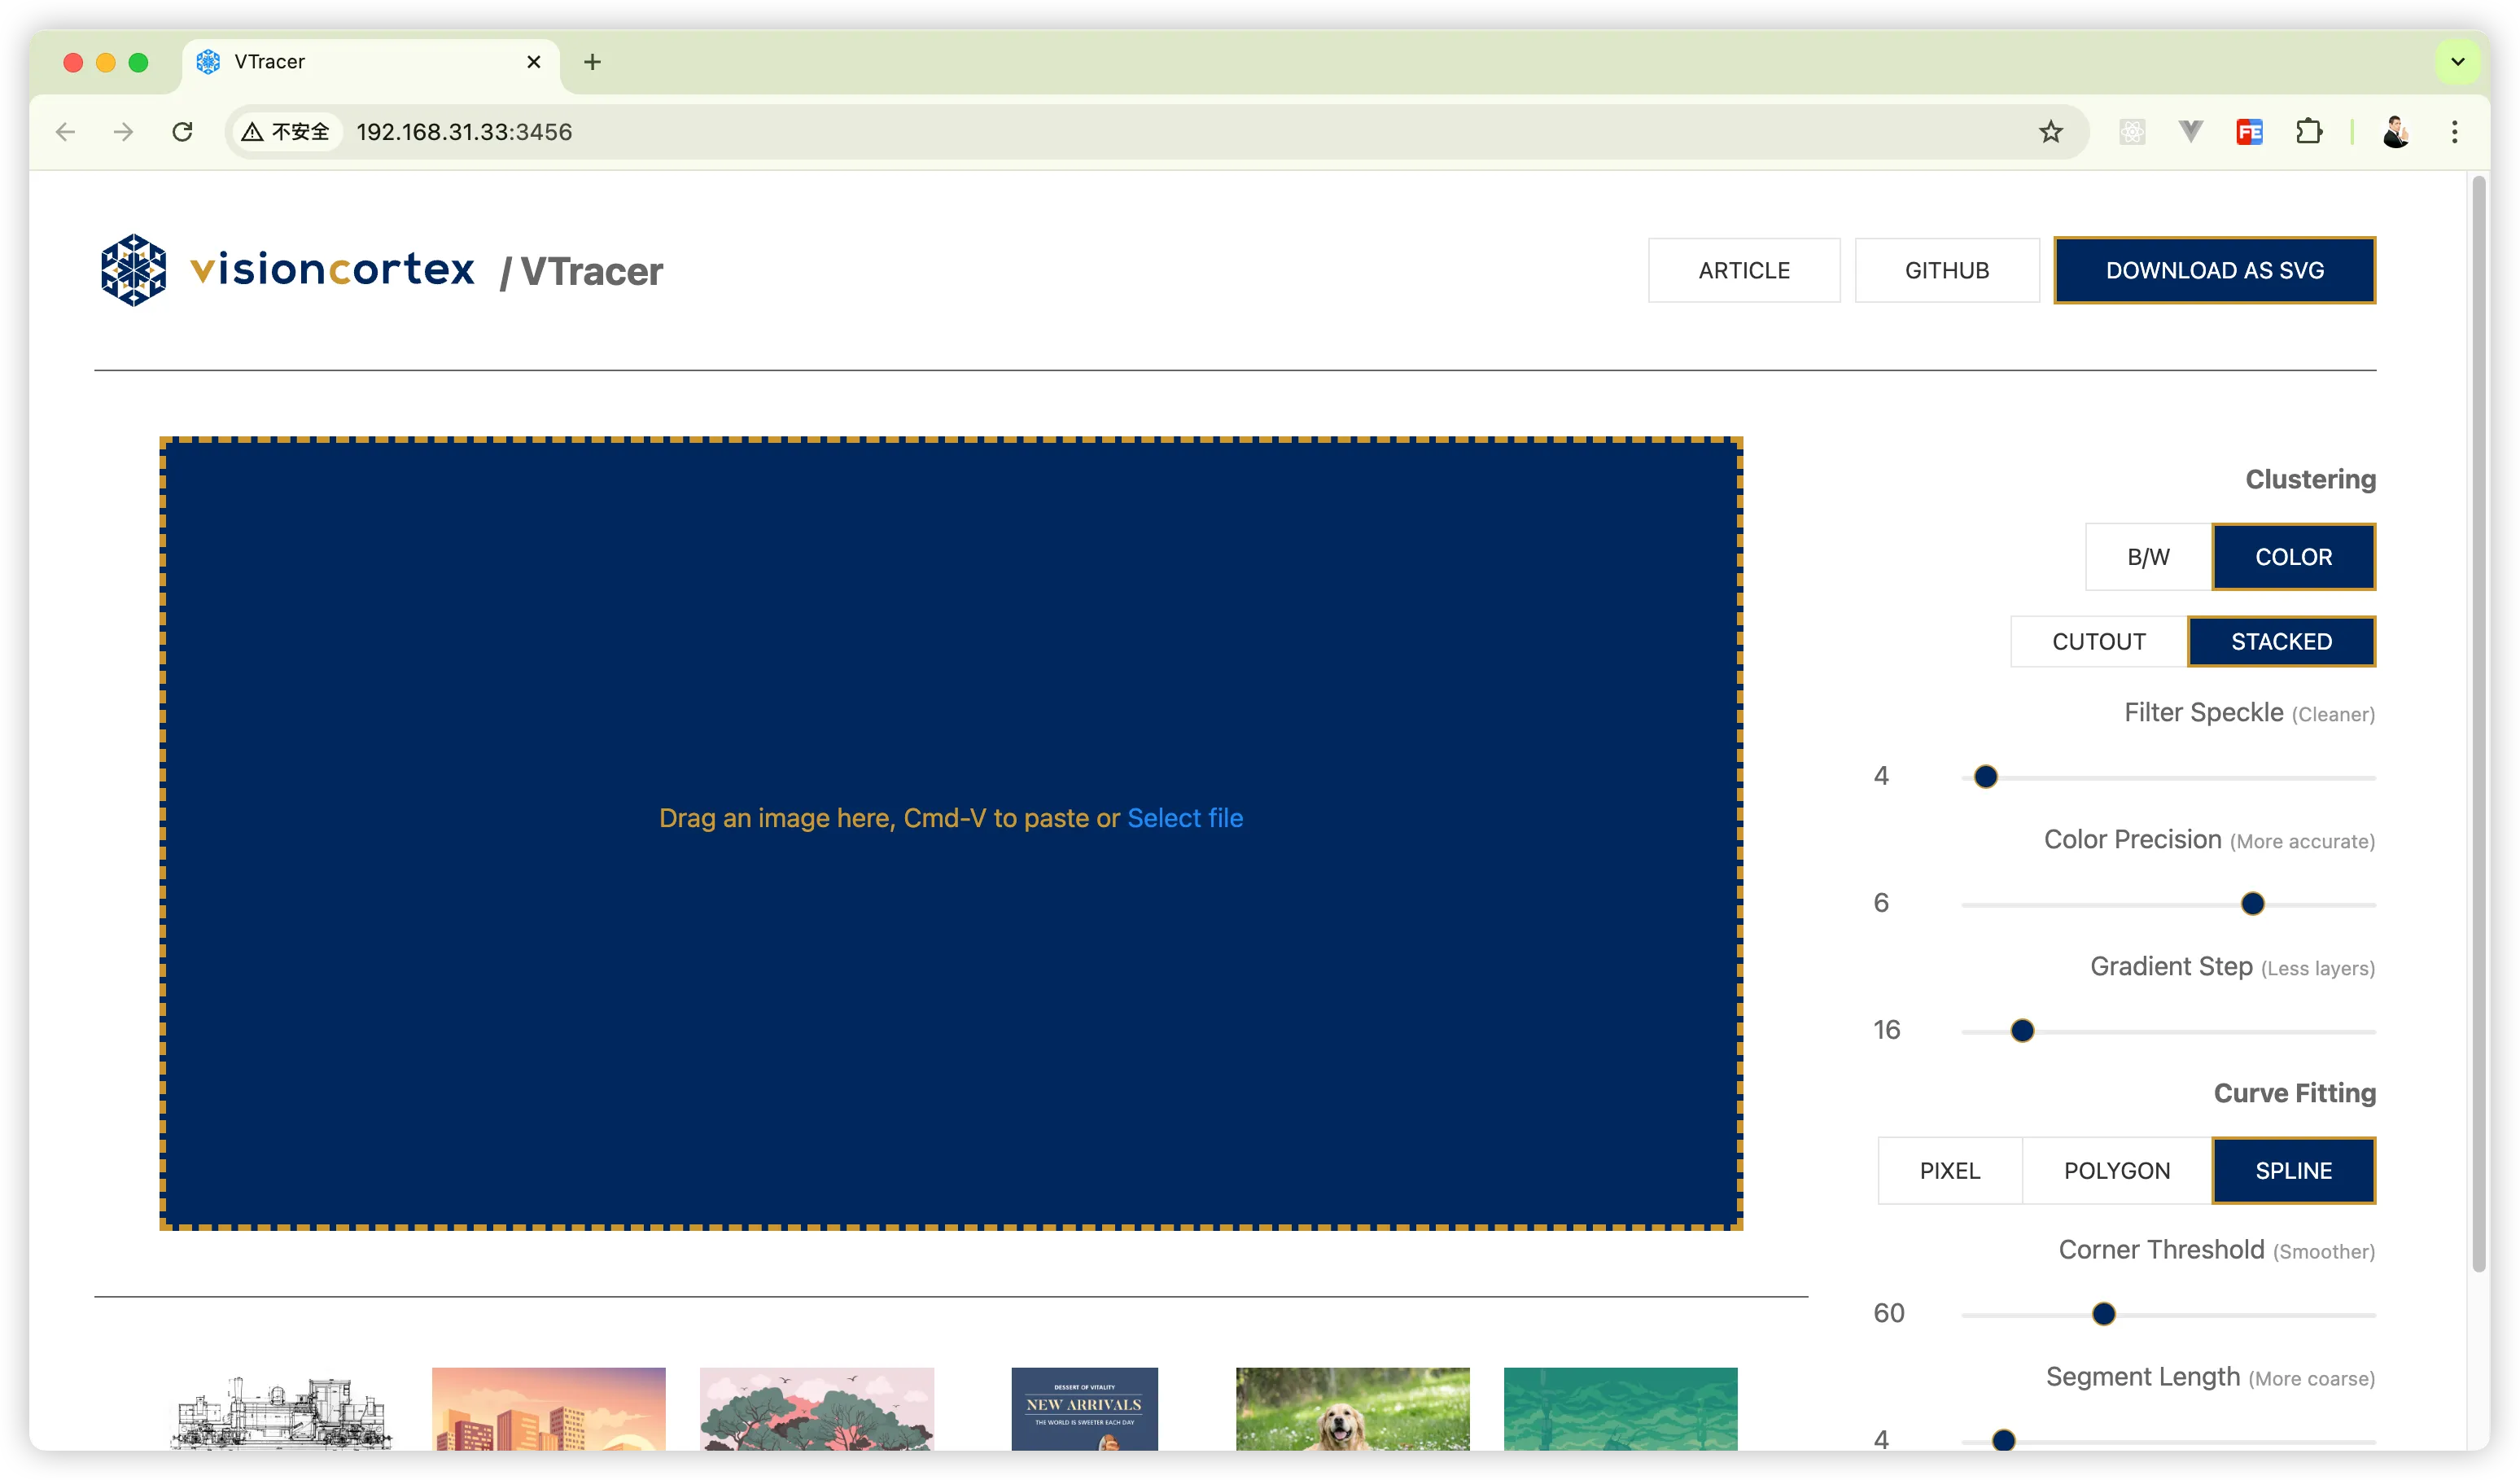Load the teal green landscape sample

1621,1409
